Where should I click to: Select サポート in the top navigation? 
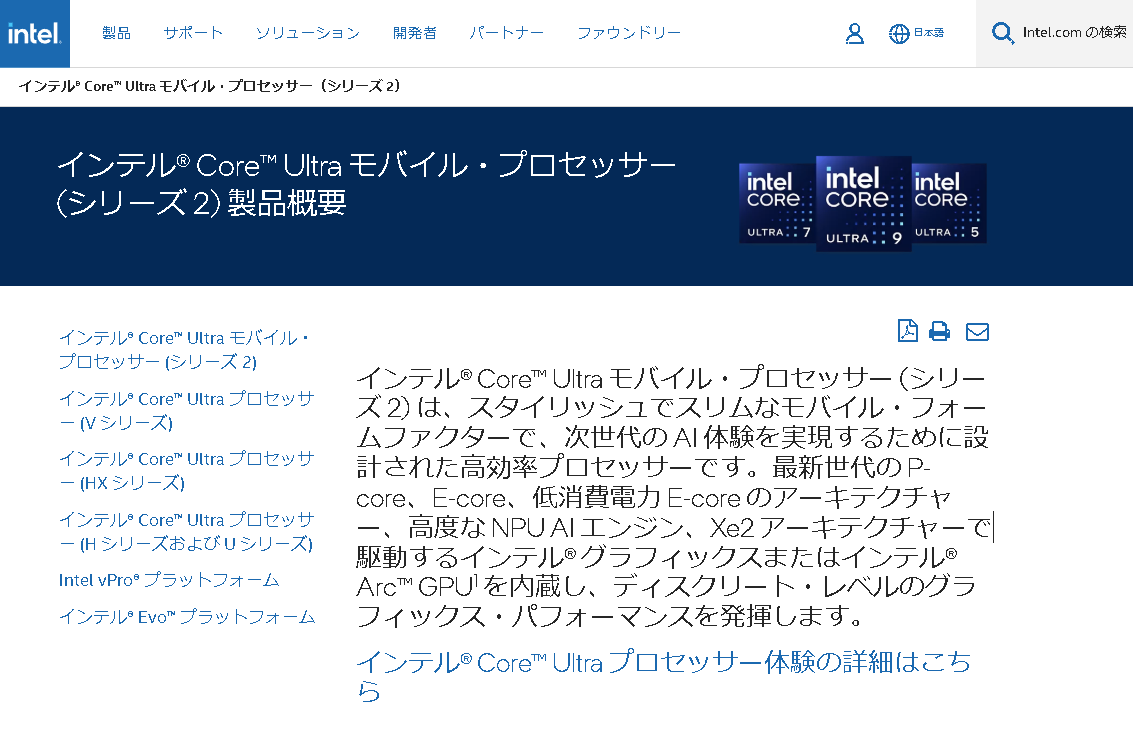click(192, 32)
